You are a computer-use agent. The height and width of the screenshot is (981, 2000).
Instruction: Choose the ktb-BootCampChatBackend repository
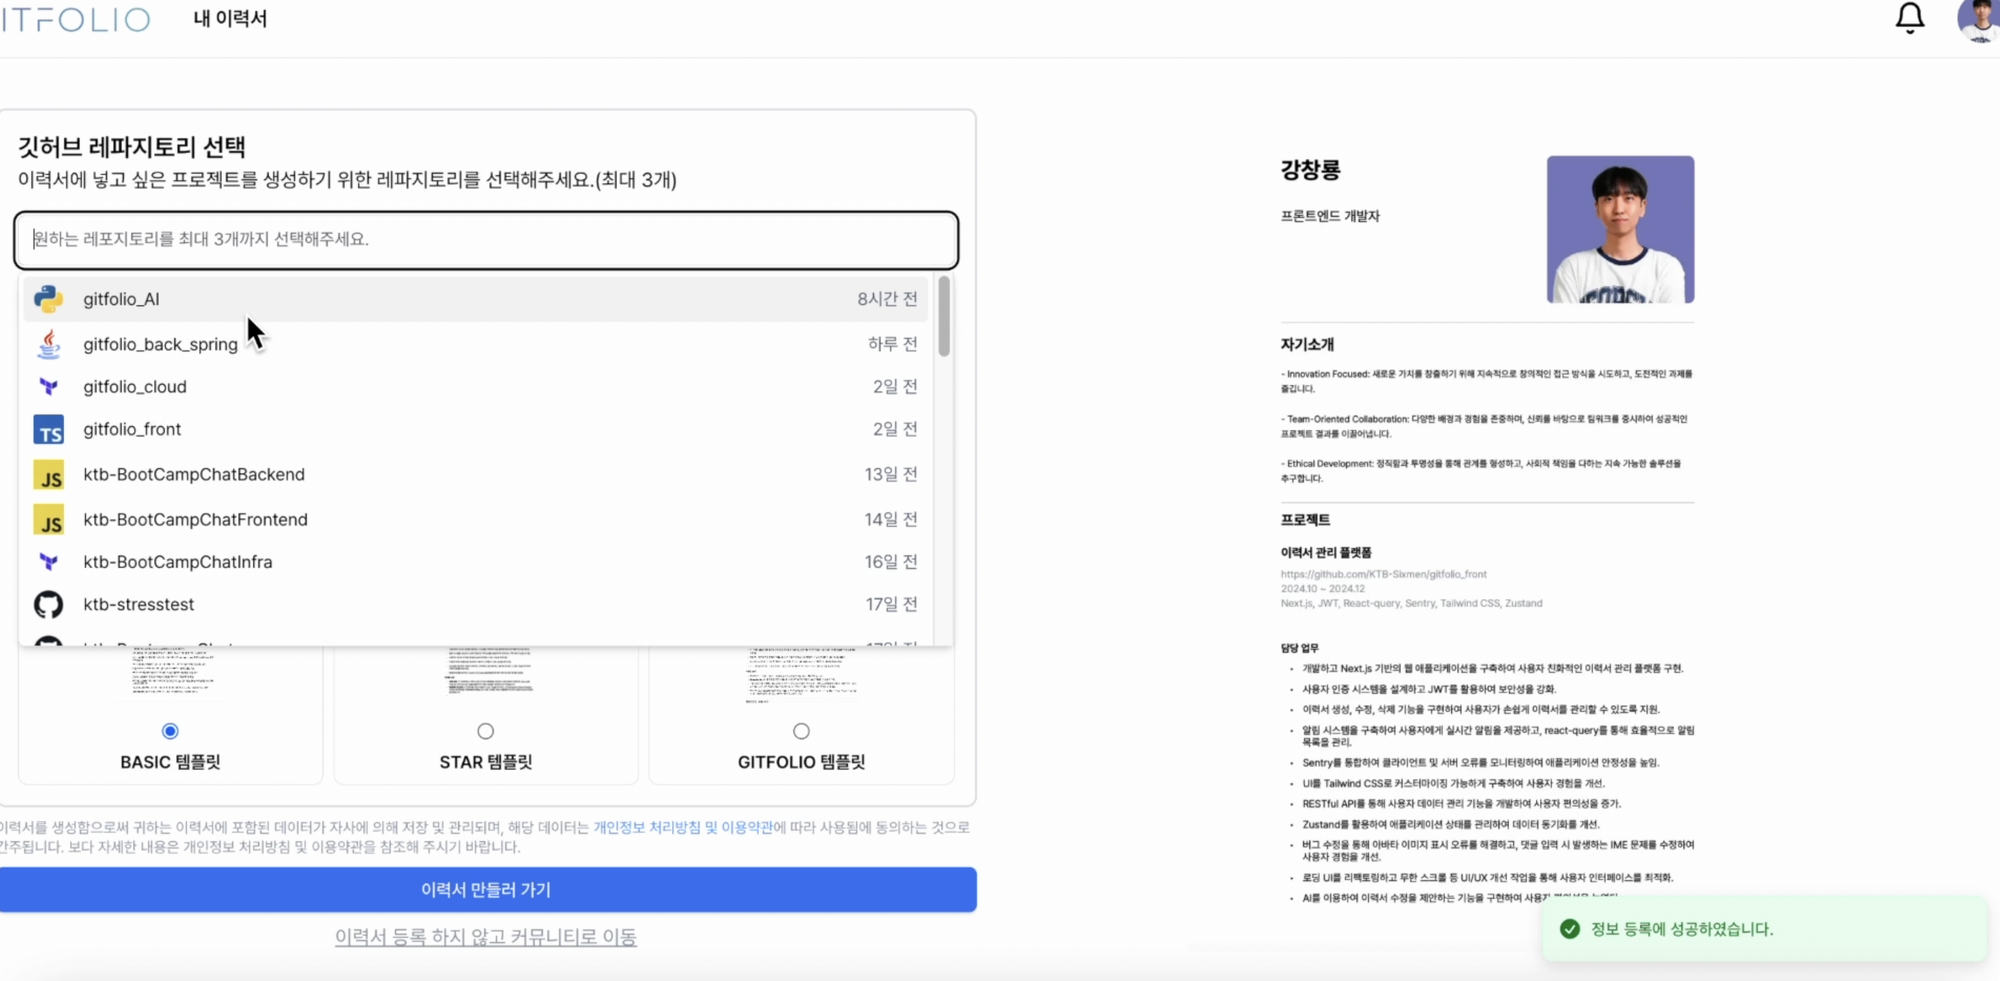(x=476, y=475)
